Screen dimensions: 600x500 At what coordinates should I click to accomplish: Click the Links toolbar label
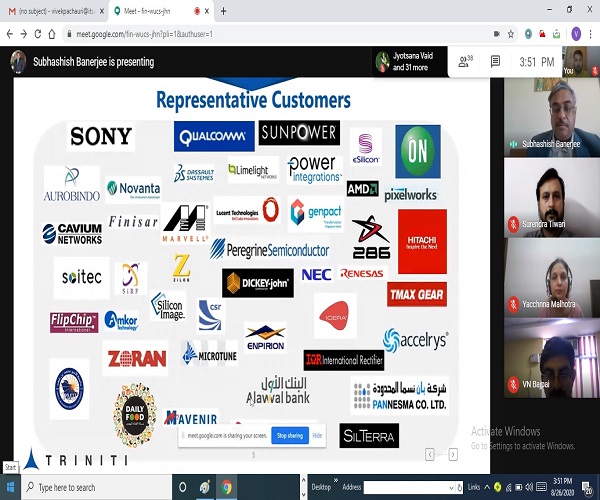pyautogui.click(x=474, y=487)
